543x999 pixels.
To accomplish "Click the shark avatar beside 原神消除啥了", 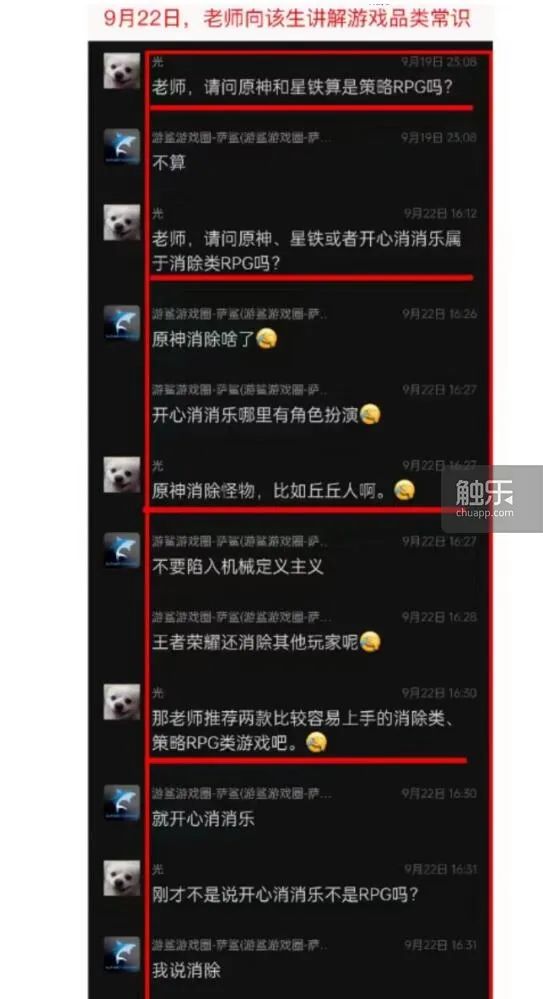I will [122, 324].
